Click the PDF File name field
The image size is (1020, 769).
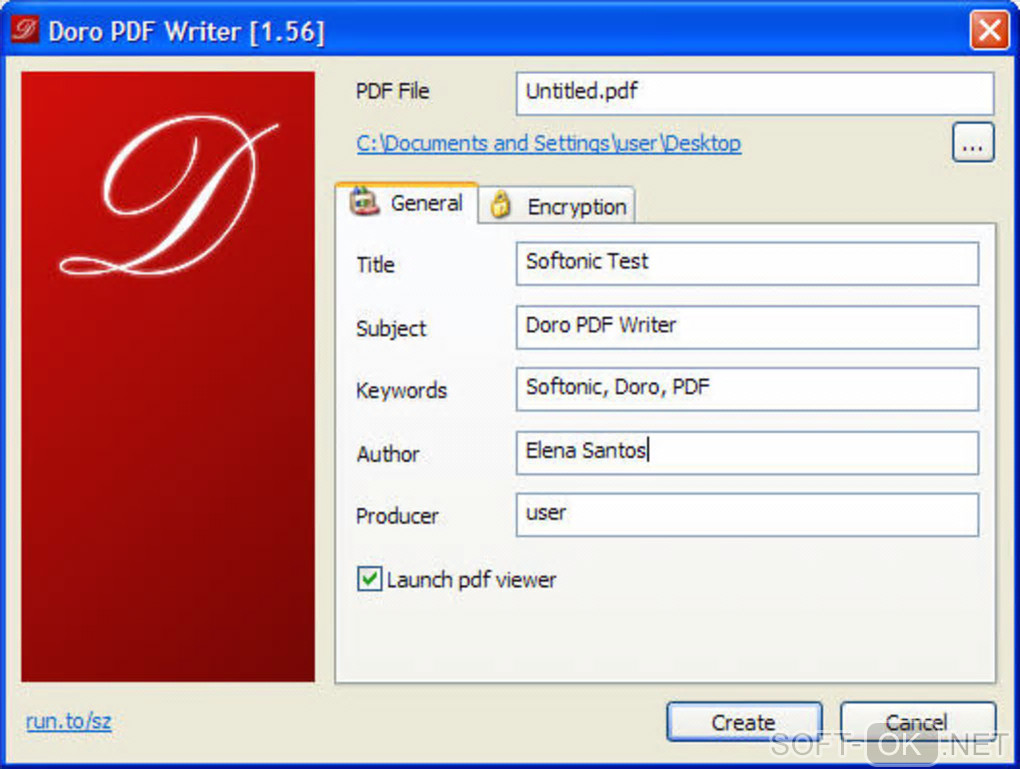click(755, 94)
